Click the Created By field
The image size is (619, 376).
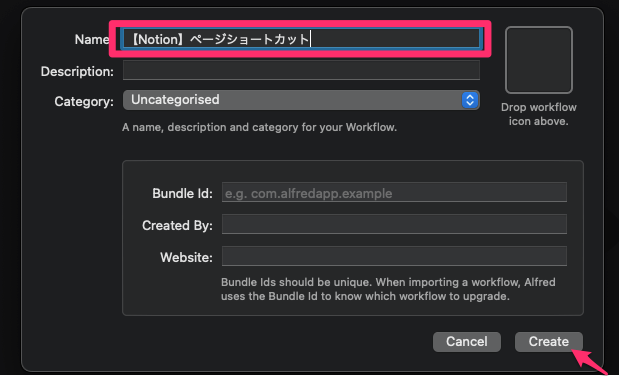[394, 224]
